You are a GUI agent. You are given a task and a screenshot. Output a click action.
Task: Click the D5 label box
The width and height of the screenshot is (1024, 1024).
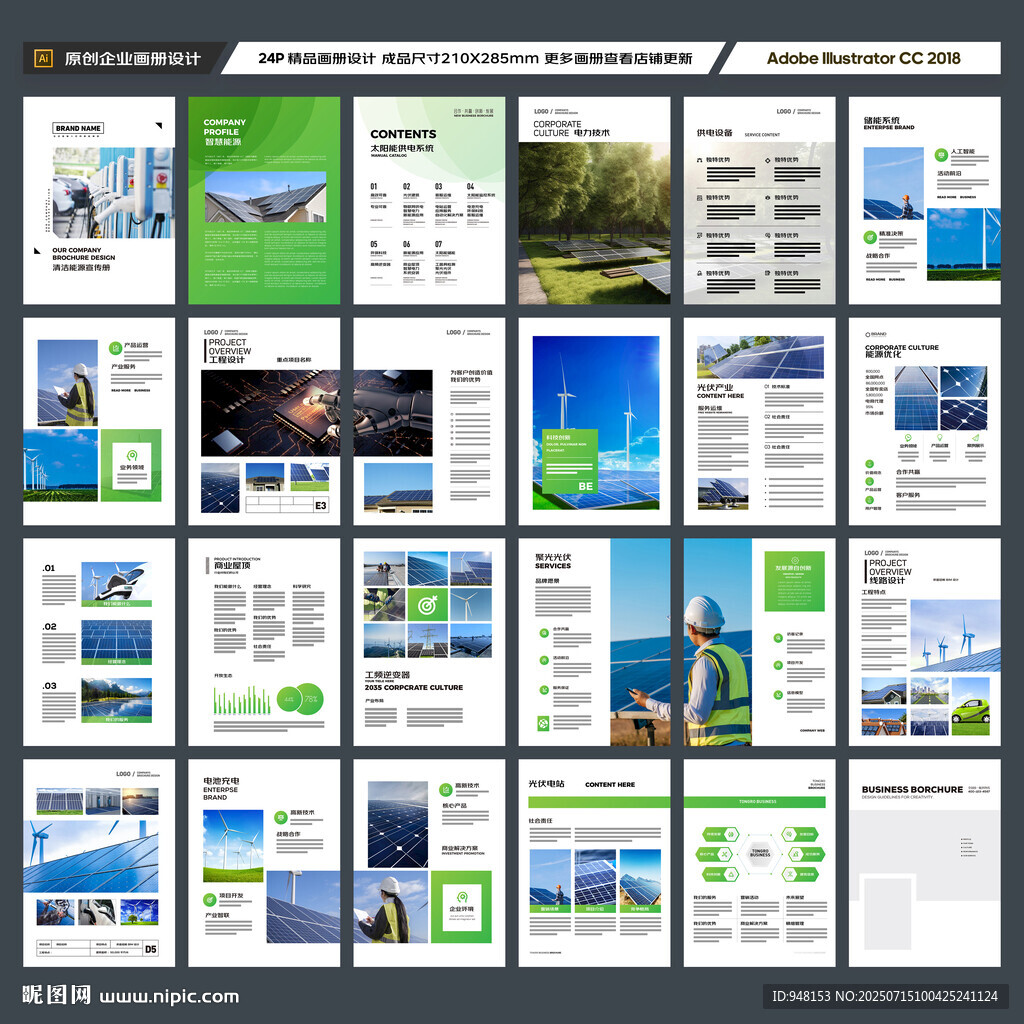pyautogui.click(x=150, y=949)
